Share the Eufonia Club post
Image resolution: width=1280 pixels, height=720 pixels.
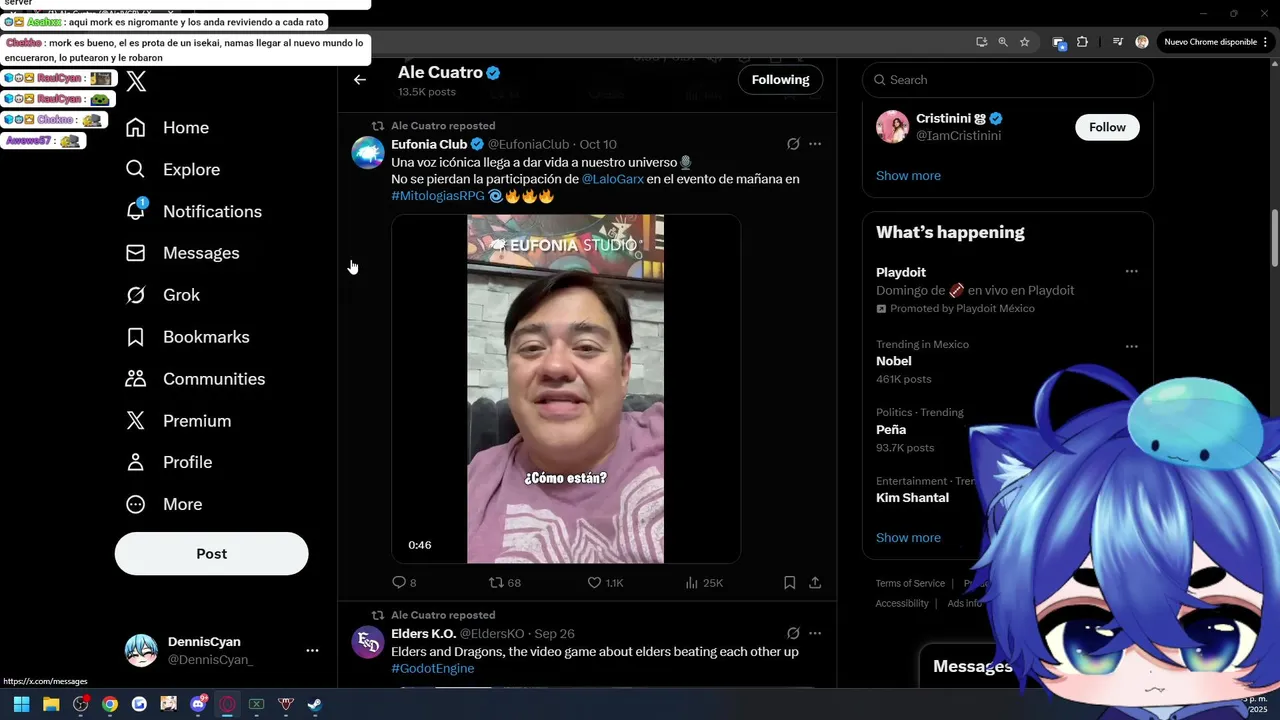pyautogui.click(x=815, y=582)
